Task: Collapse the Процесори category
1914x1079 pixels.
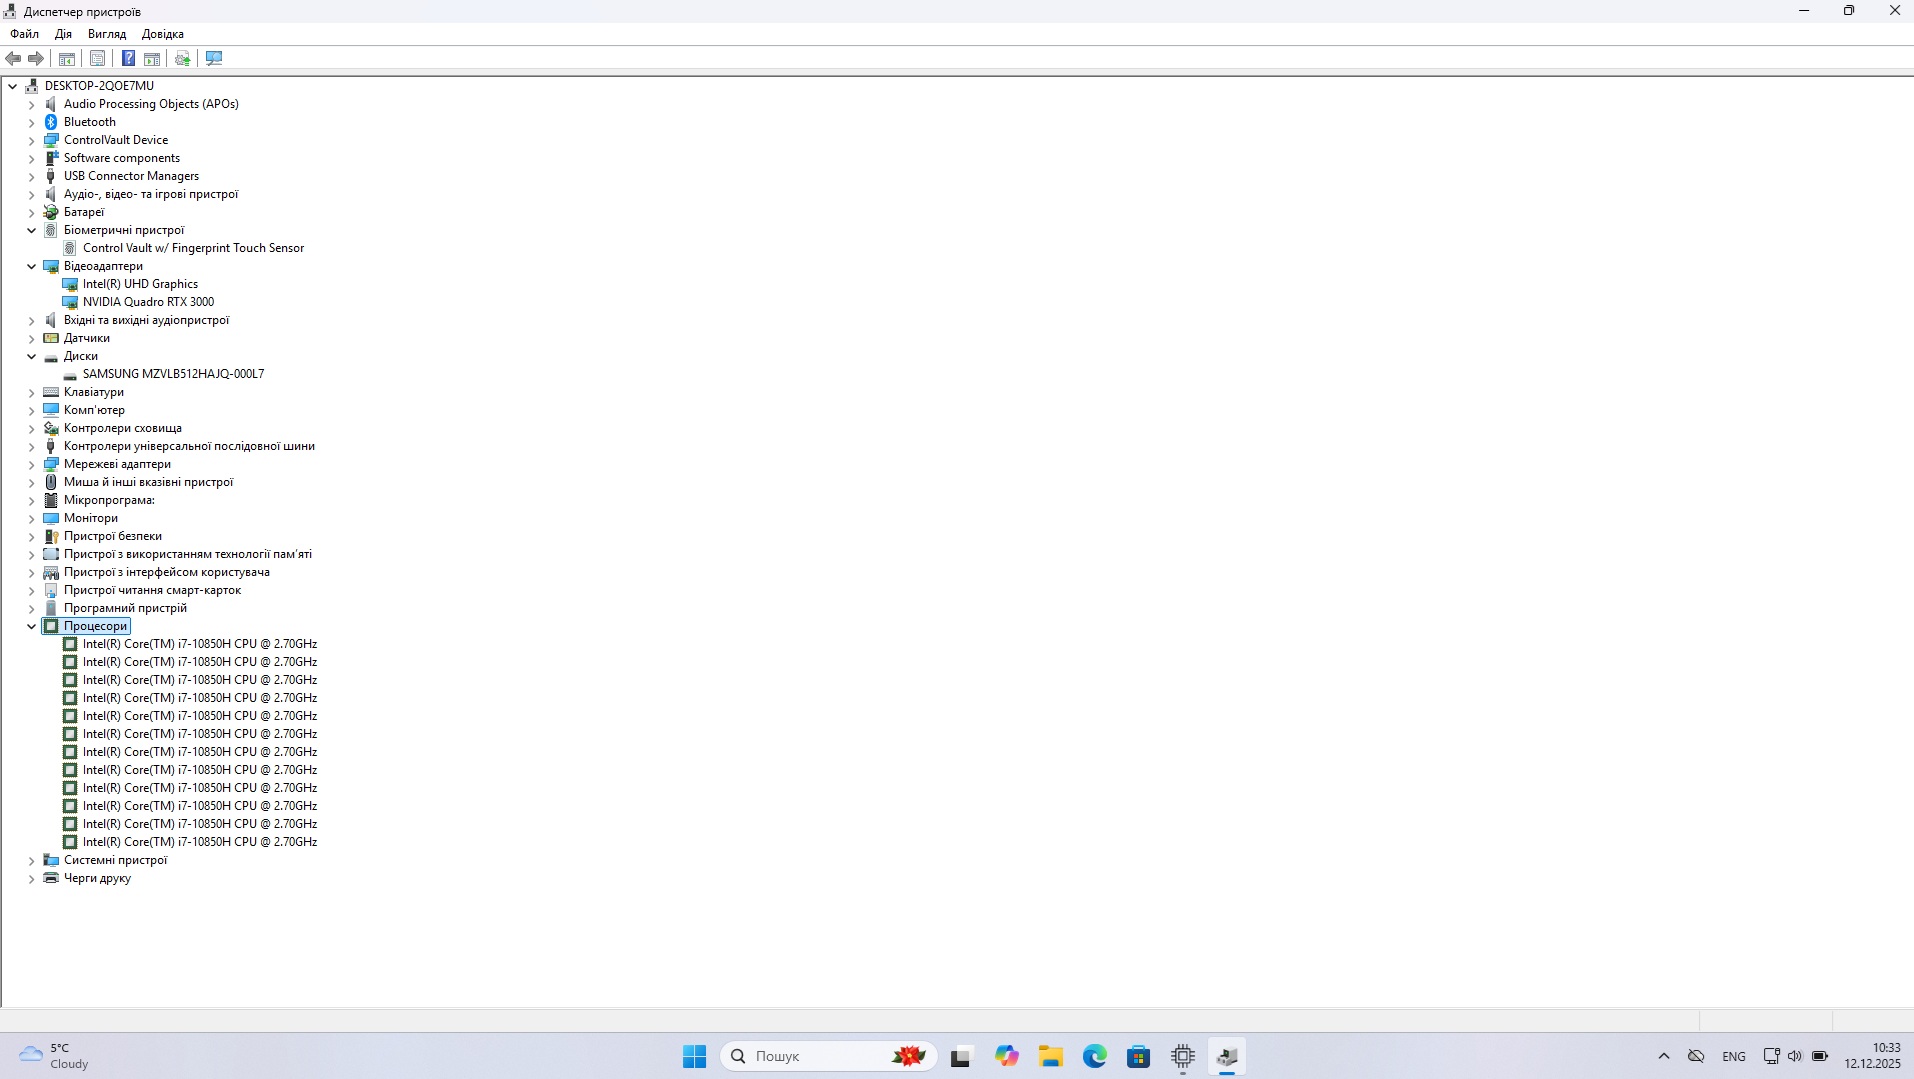Action: pyautogui.click(x=31, y=626)
